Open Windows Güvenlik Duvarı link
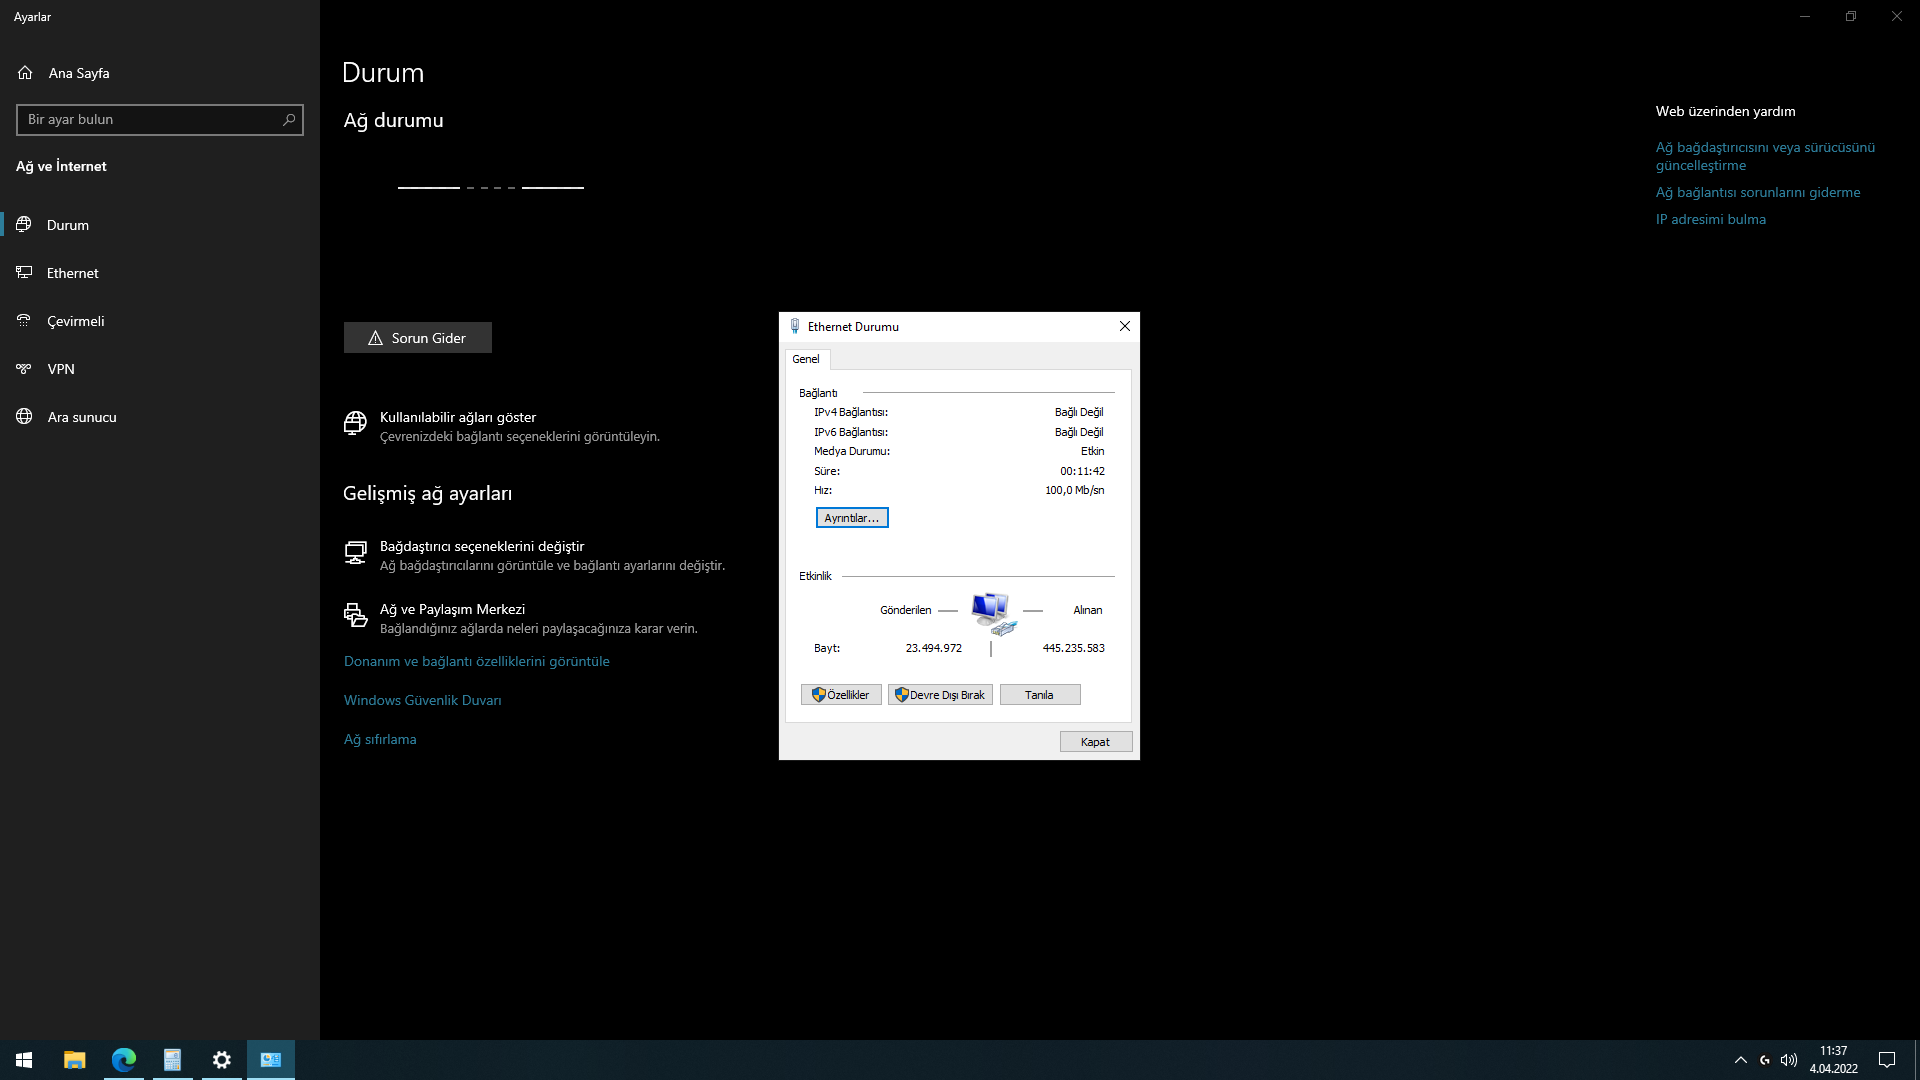The image size is (1920, 1080). click(422, 700)
